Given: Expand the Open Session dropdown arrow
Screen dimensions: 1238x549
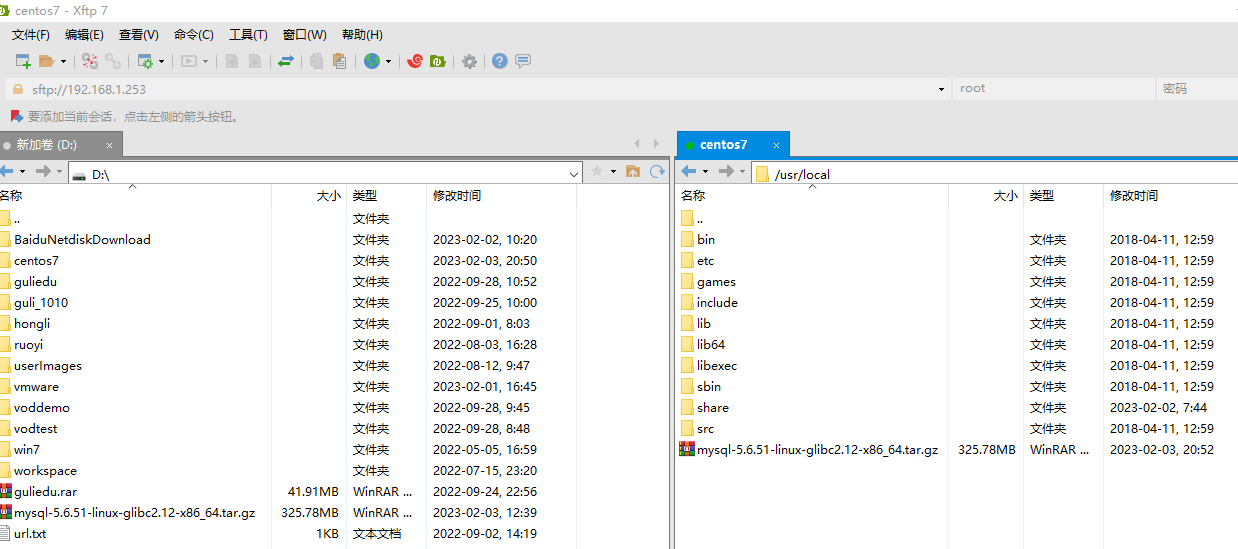Looking at the screenshot, I should (63, 61).
